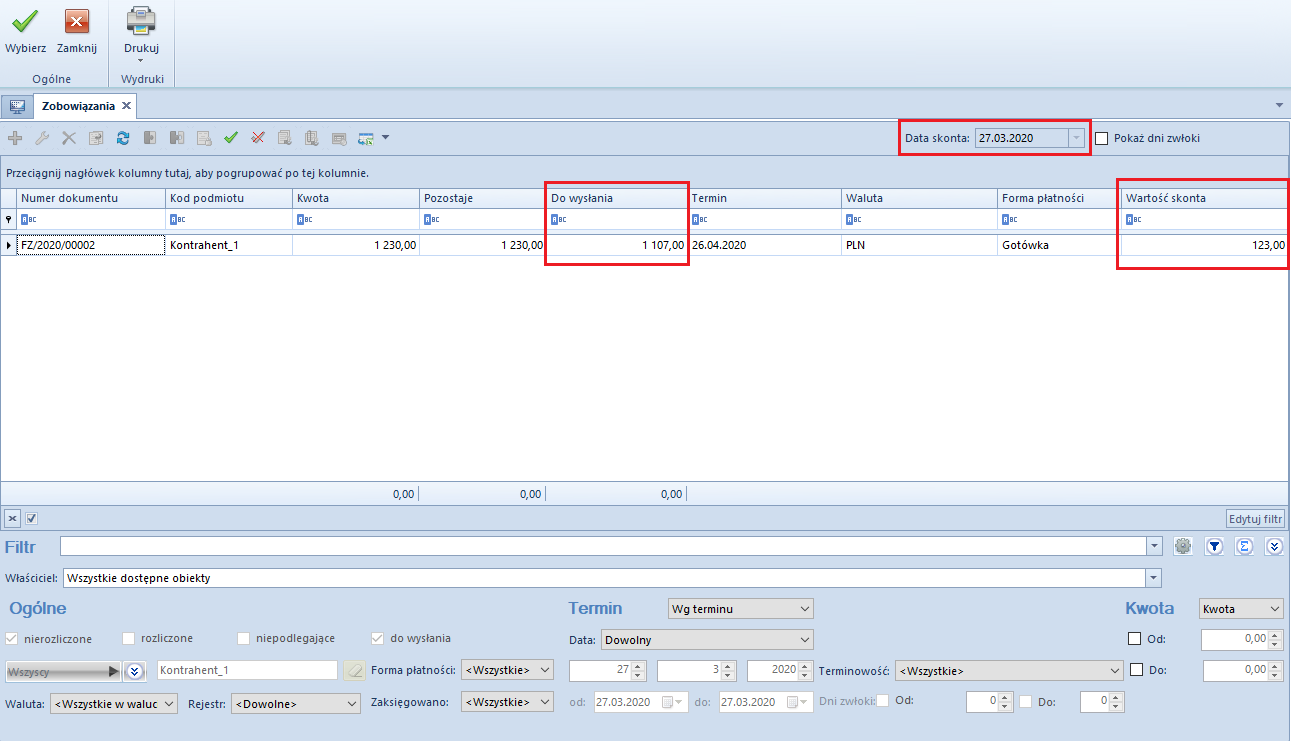This screenshot has width=1291, height=741.
Task: Click the filter icon under Termin header
Action: [699, 220]
